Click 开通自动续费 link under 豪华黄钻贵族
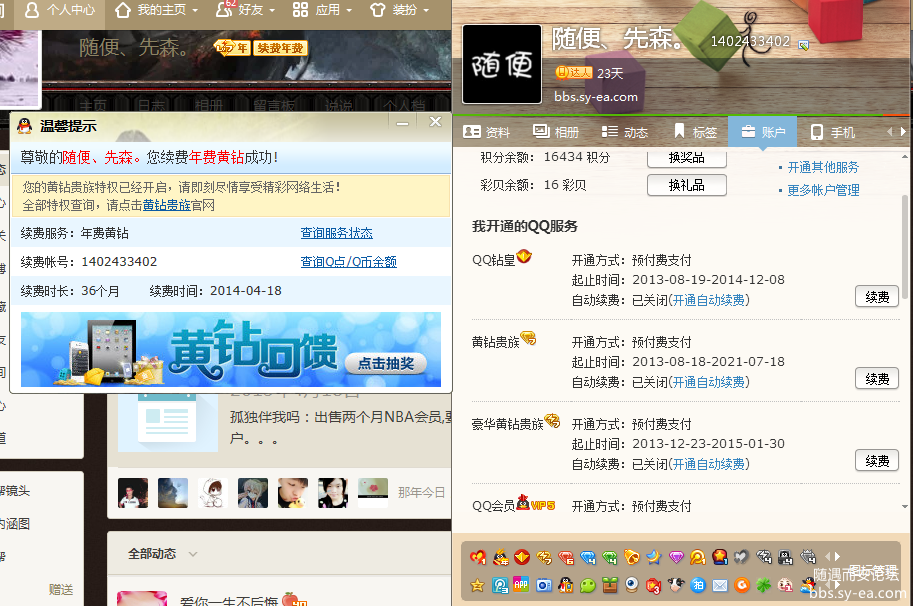 point(709,464)
